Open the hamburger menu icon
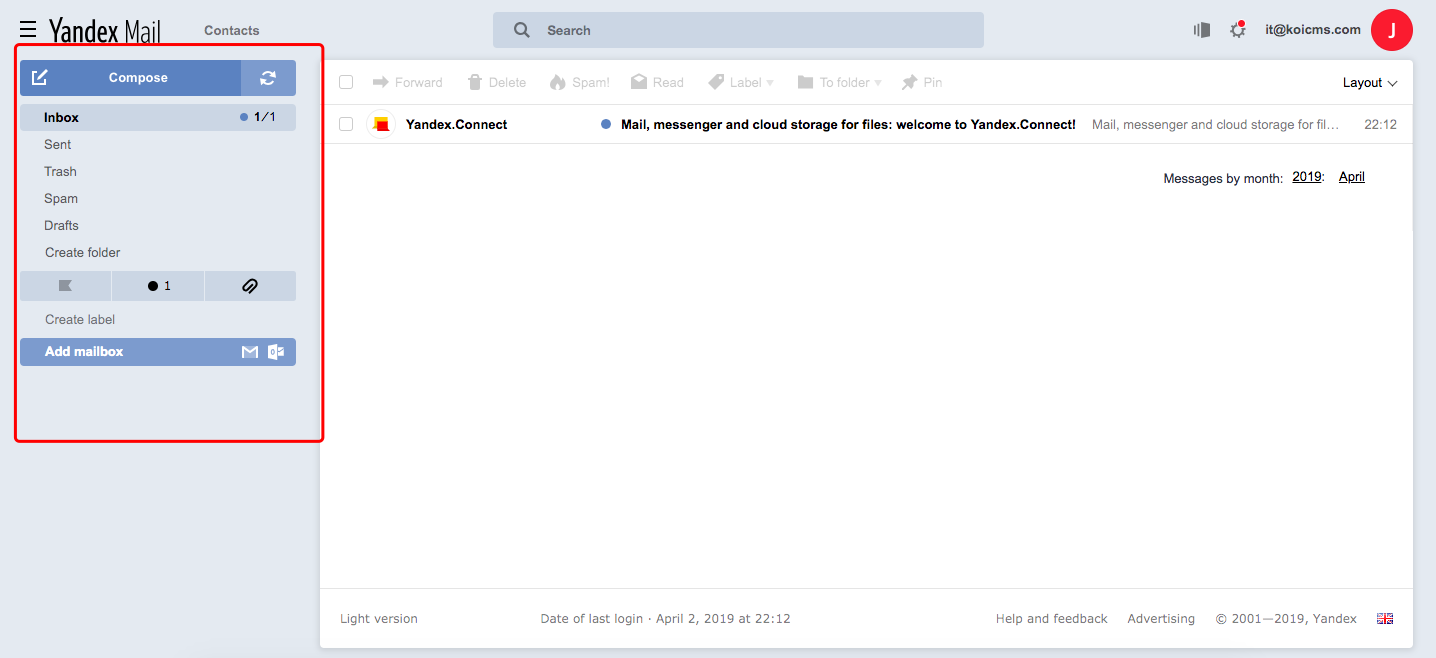The width and height of the screenshot is (1436, 658). 28,30
